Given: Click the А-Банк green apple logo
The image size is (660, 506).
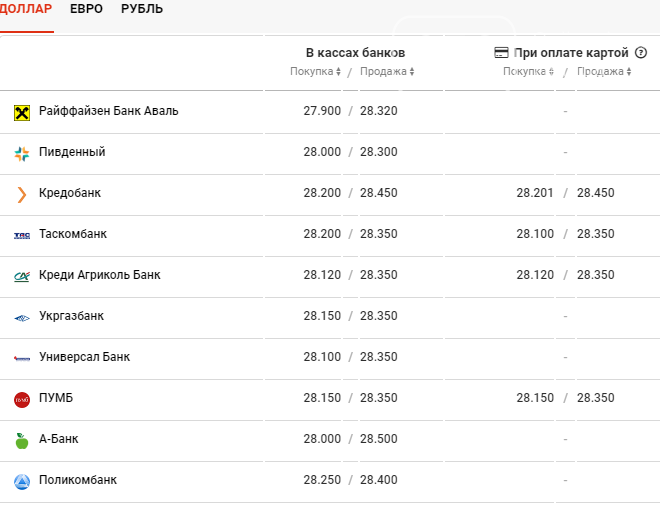Looking at the screenshot, I should coord(22,440).
